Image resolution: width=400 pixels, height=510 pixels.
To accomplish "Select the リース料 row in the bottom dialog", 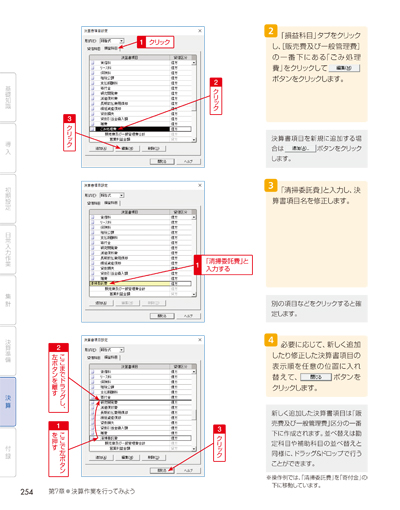I will tap(140, 377).
